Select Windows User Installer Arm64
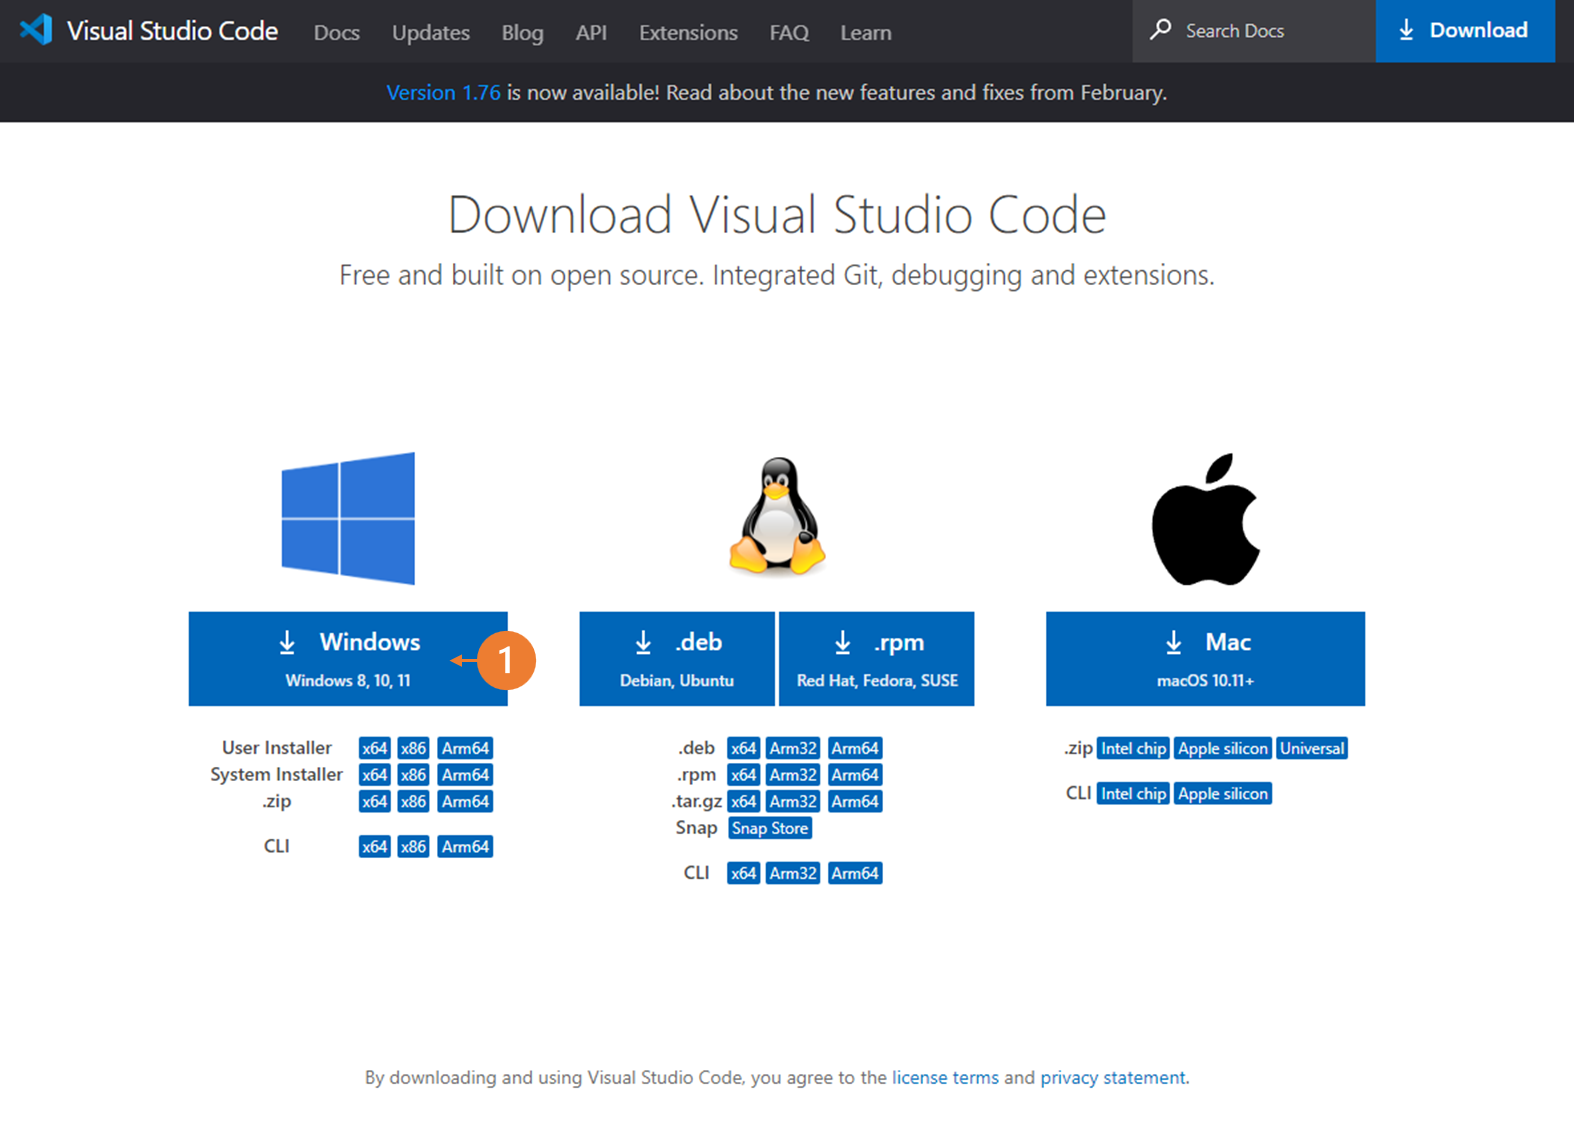The image size is (1574, 1125). (465, 748)
